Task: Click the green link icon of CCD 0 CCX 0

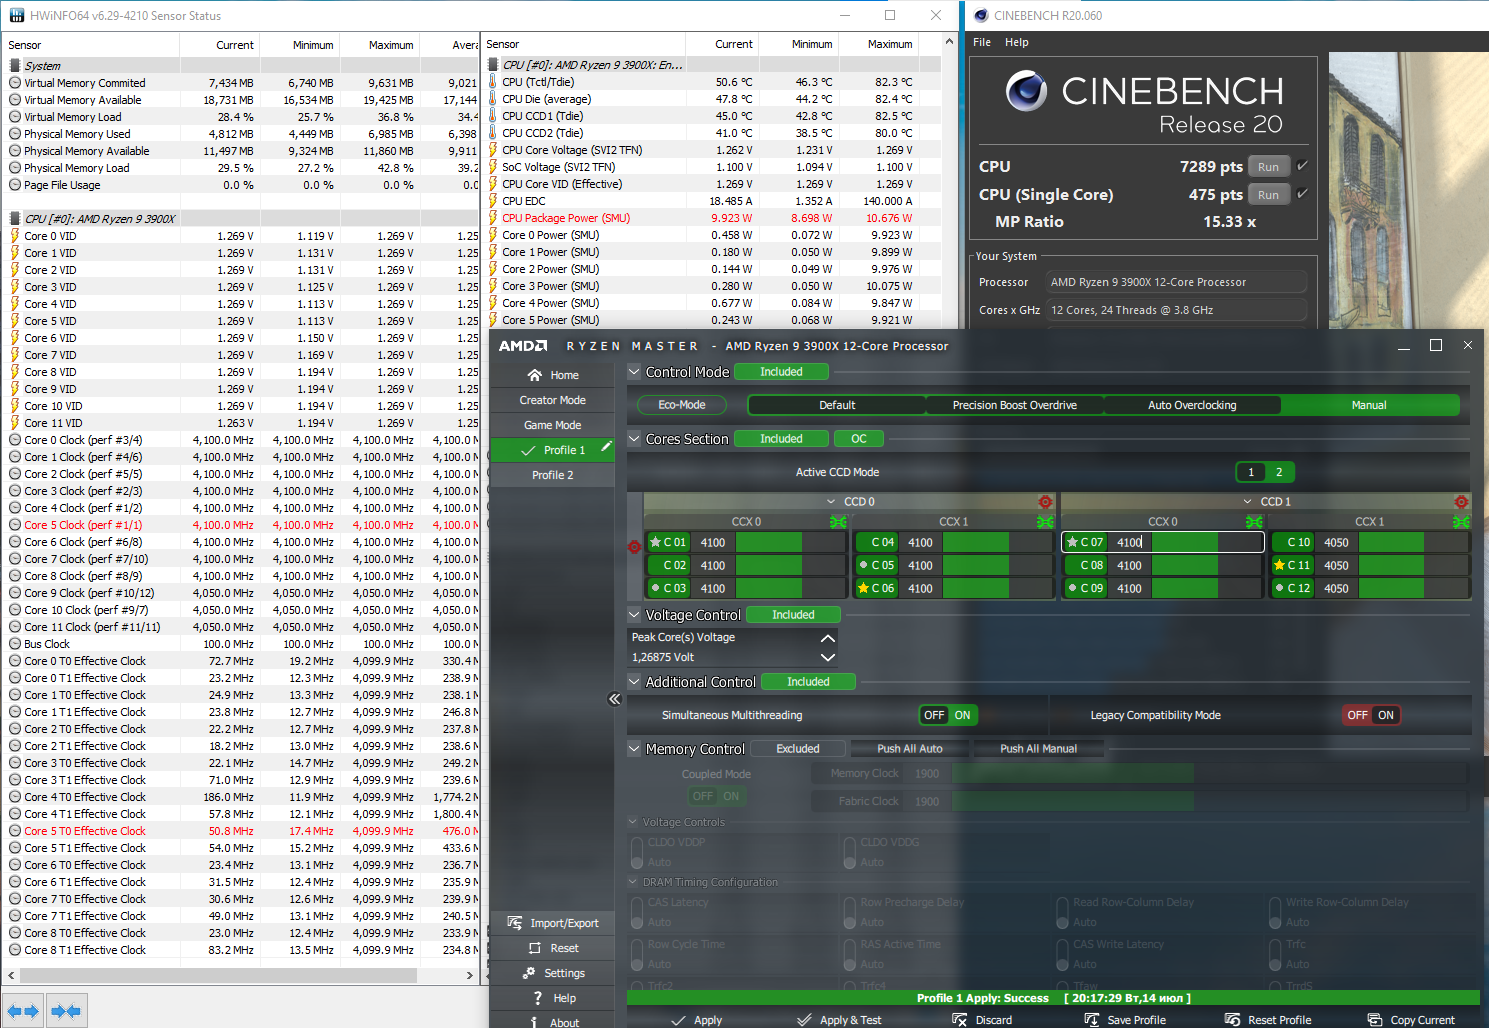Action: tap(838, 522)
